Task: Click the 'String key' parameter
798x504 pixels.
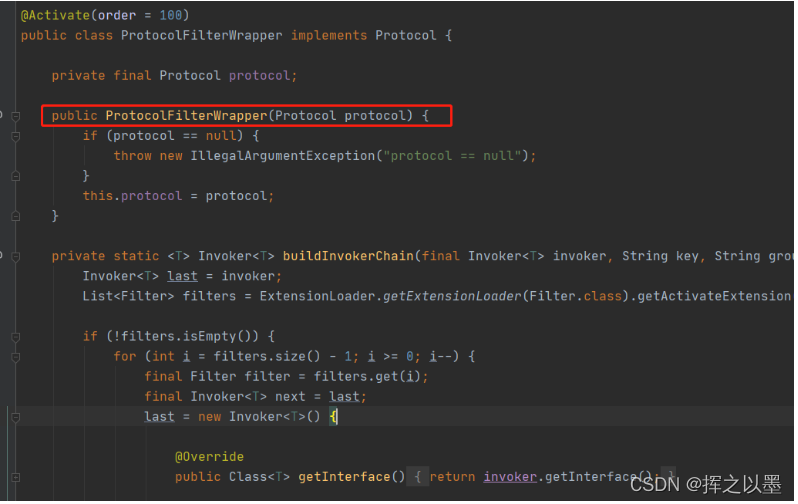Action: click(x=660, y=256)
